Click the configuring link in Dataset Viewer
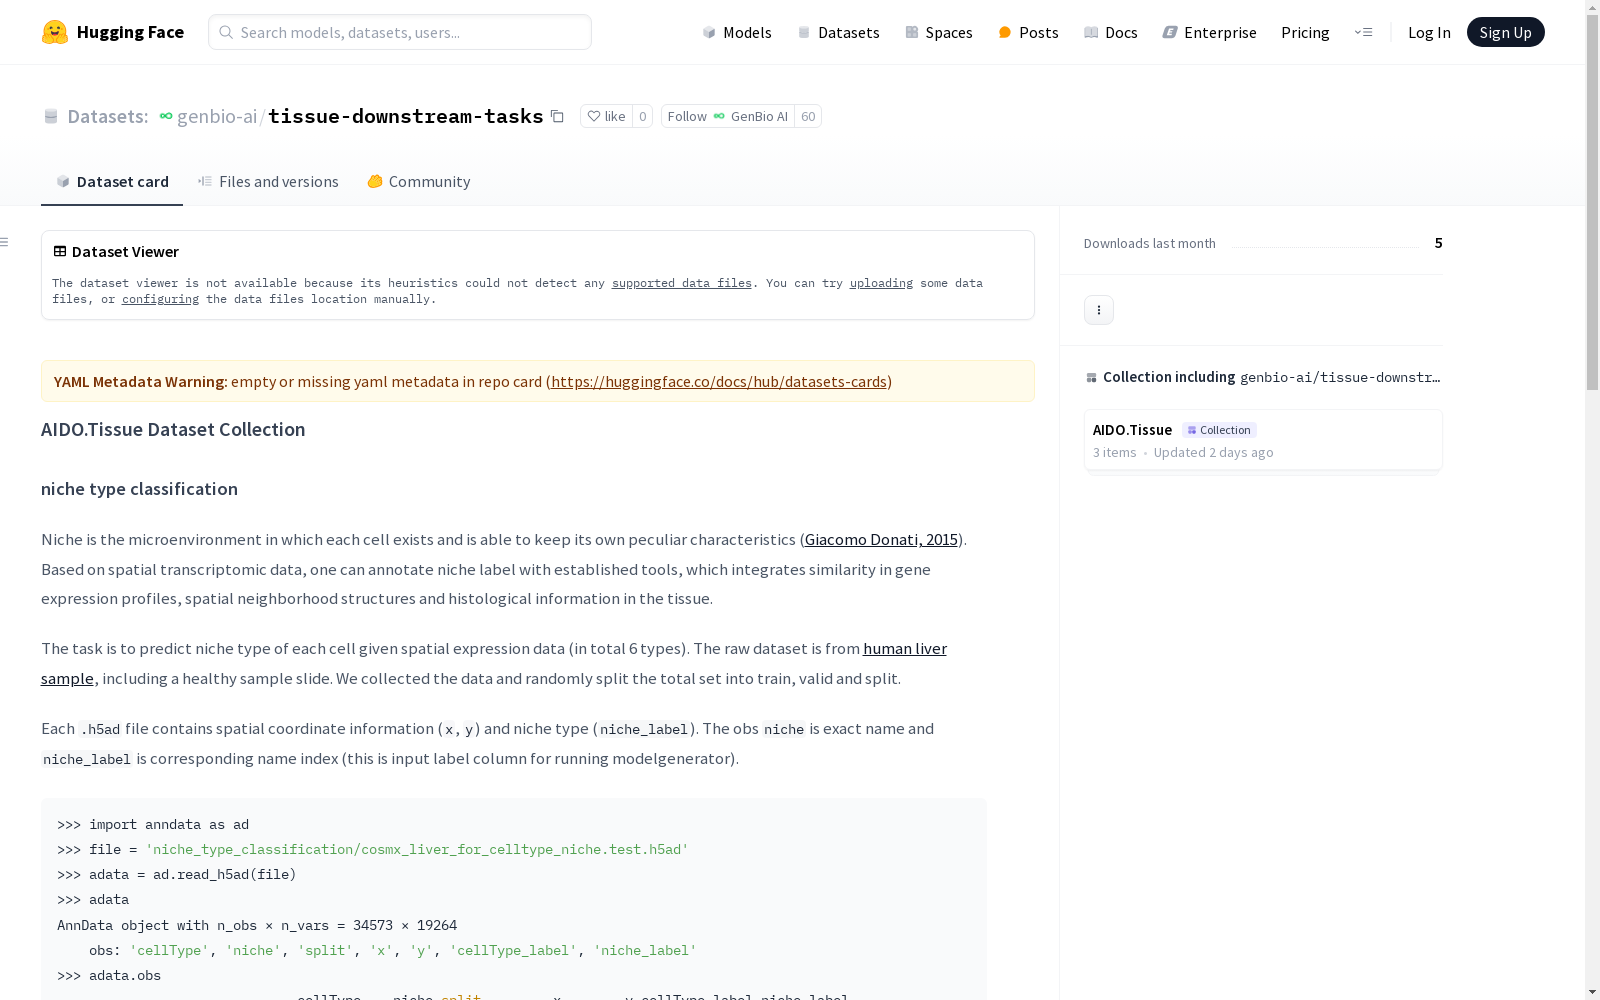 160,300
